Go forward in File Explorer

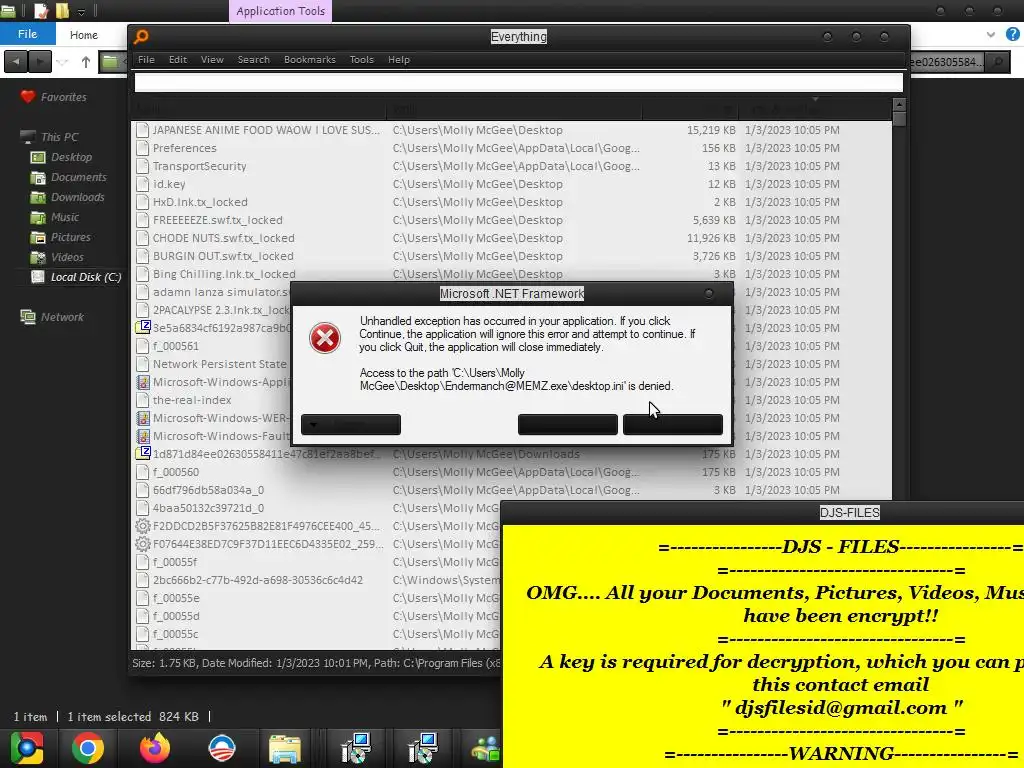pos(40,62)
